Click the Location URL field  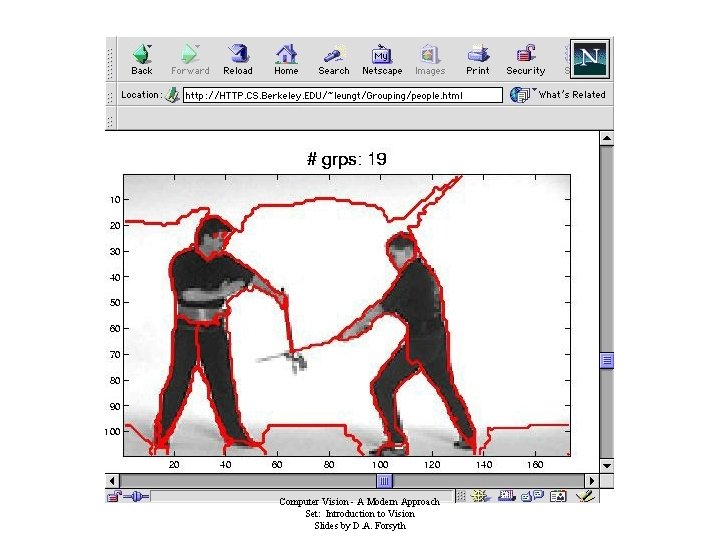pos(343,95)
